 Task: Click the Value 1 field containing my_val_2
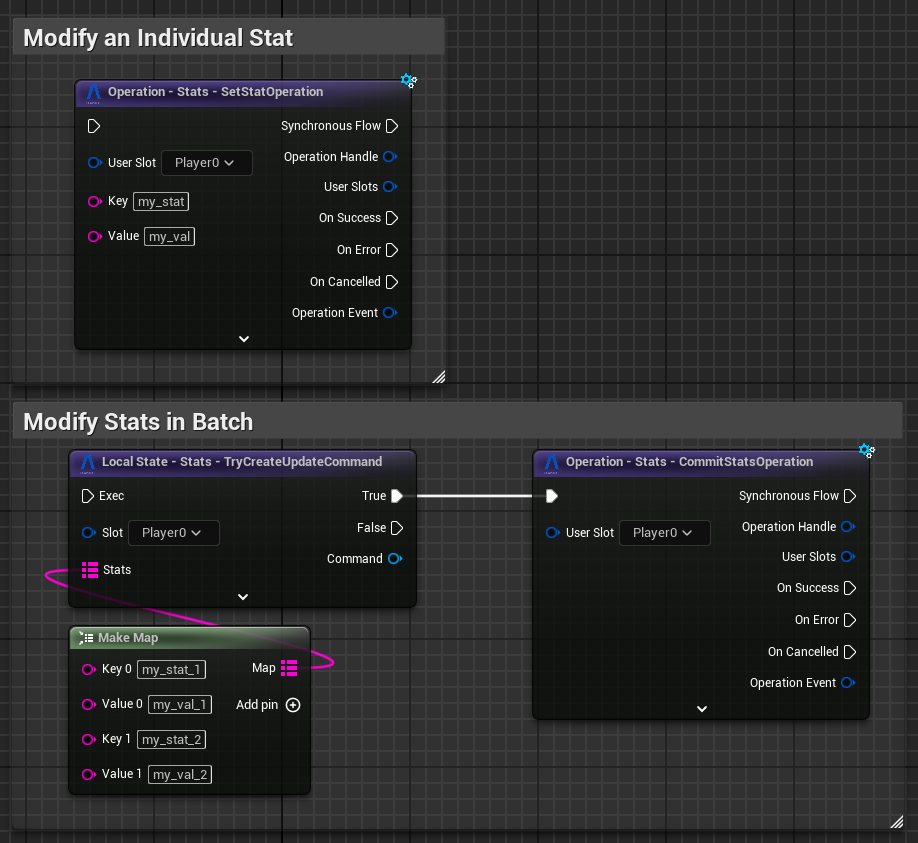pyautogui.click(x=180, y=775)
